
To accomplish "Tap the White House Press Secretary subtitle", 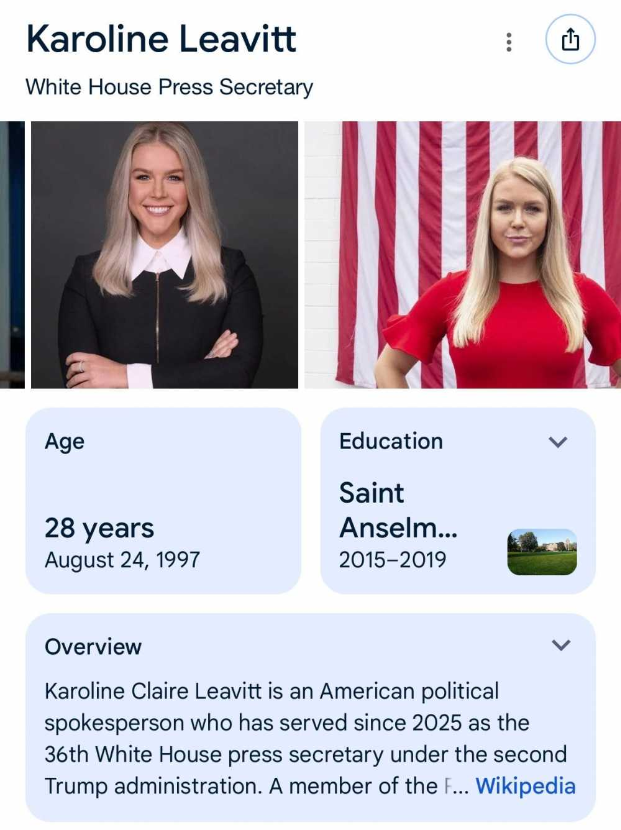I will point(169,87).
